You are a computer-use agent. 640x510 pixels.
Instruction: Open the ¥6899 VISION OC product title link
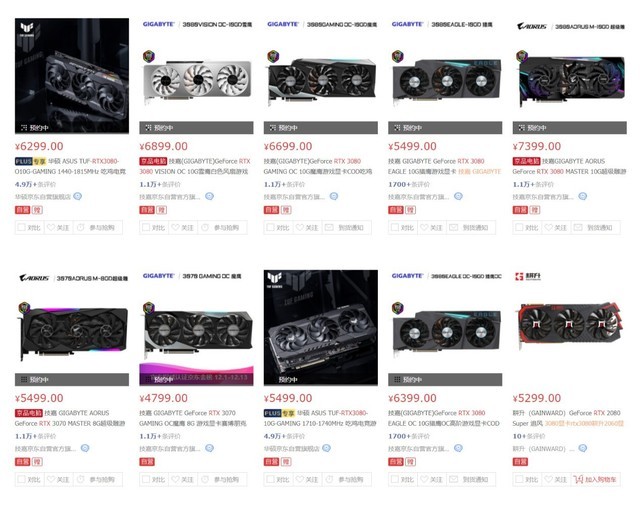[195, 166]
